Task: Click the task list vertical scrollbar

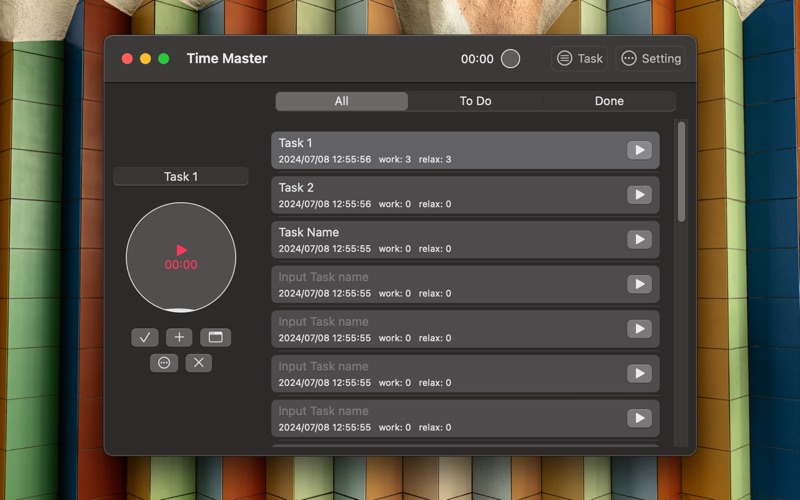Action: coord(682,171)
